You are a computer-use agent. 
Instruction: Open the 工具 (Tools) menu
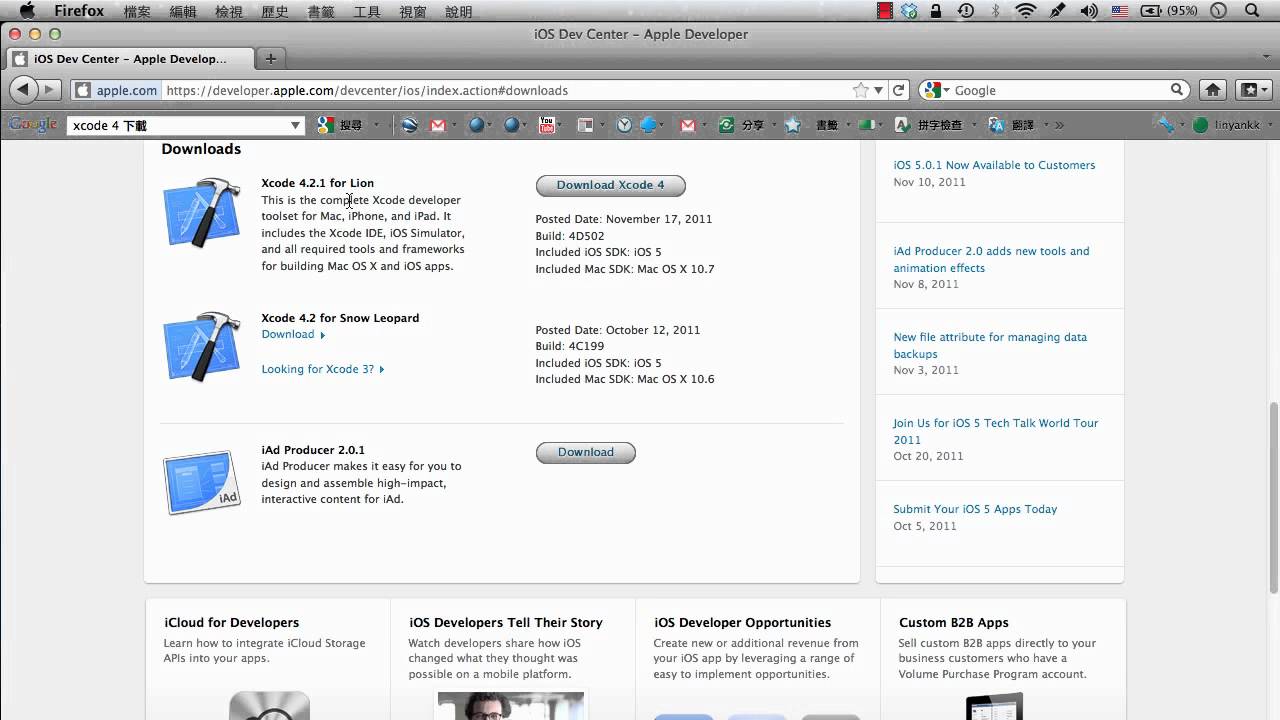click(367, 11)
